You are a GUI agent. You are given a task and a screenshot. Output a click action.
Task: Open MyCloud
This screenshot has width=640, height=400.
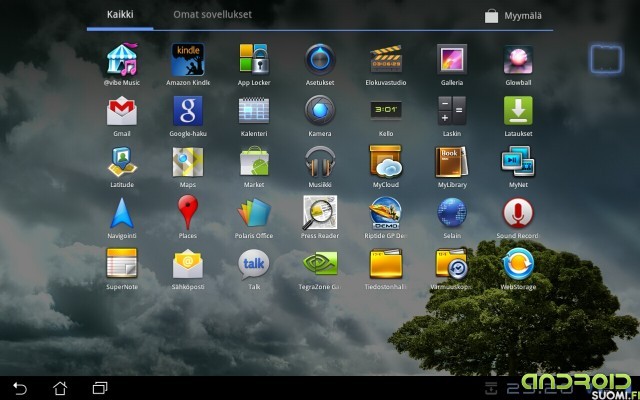(x=386, y=162)
